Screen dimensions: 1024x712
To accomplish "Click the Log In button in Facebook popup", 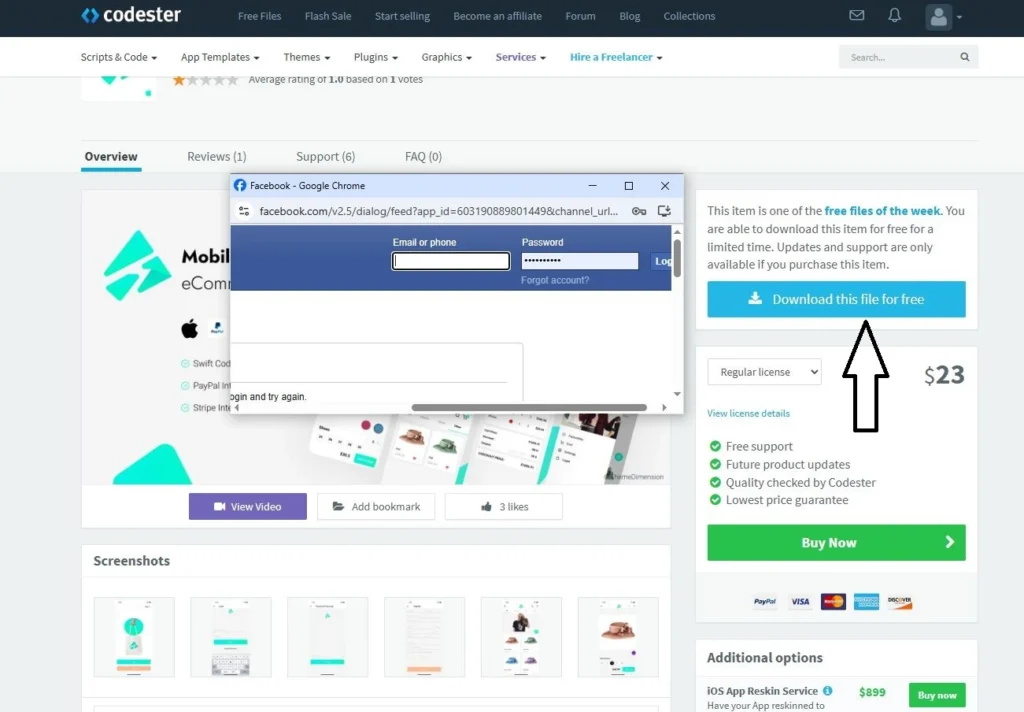I will point(661,261).
